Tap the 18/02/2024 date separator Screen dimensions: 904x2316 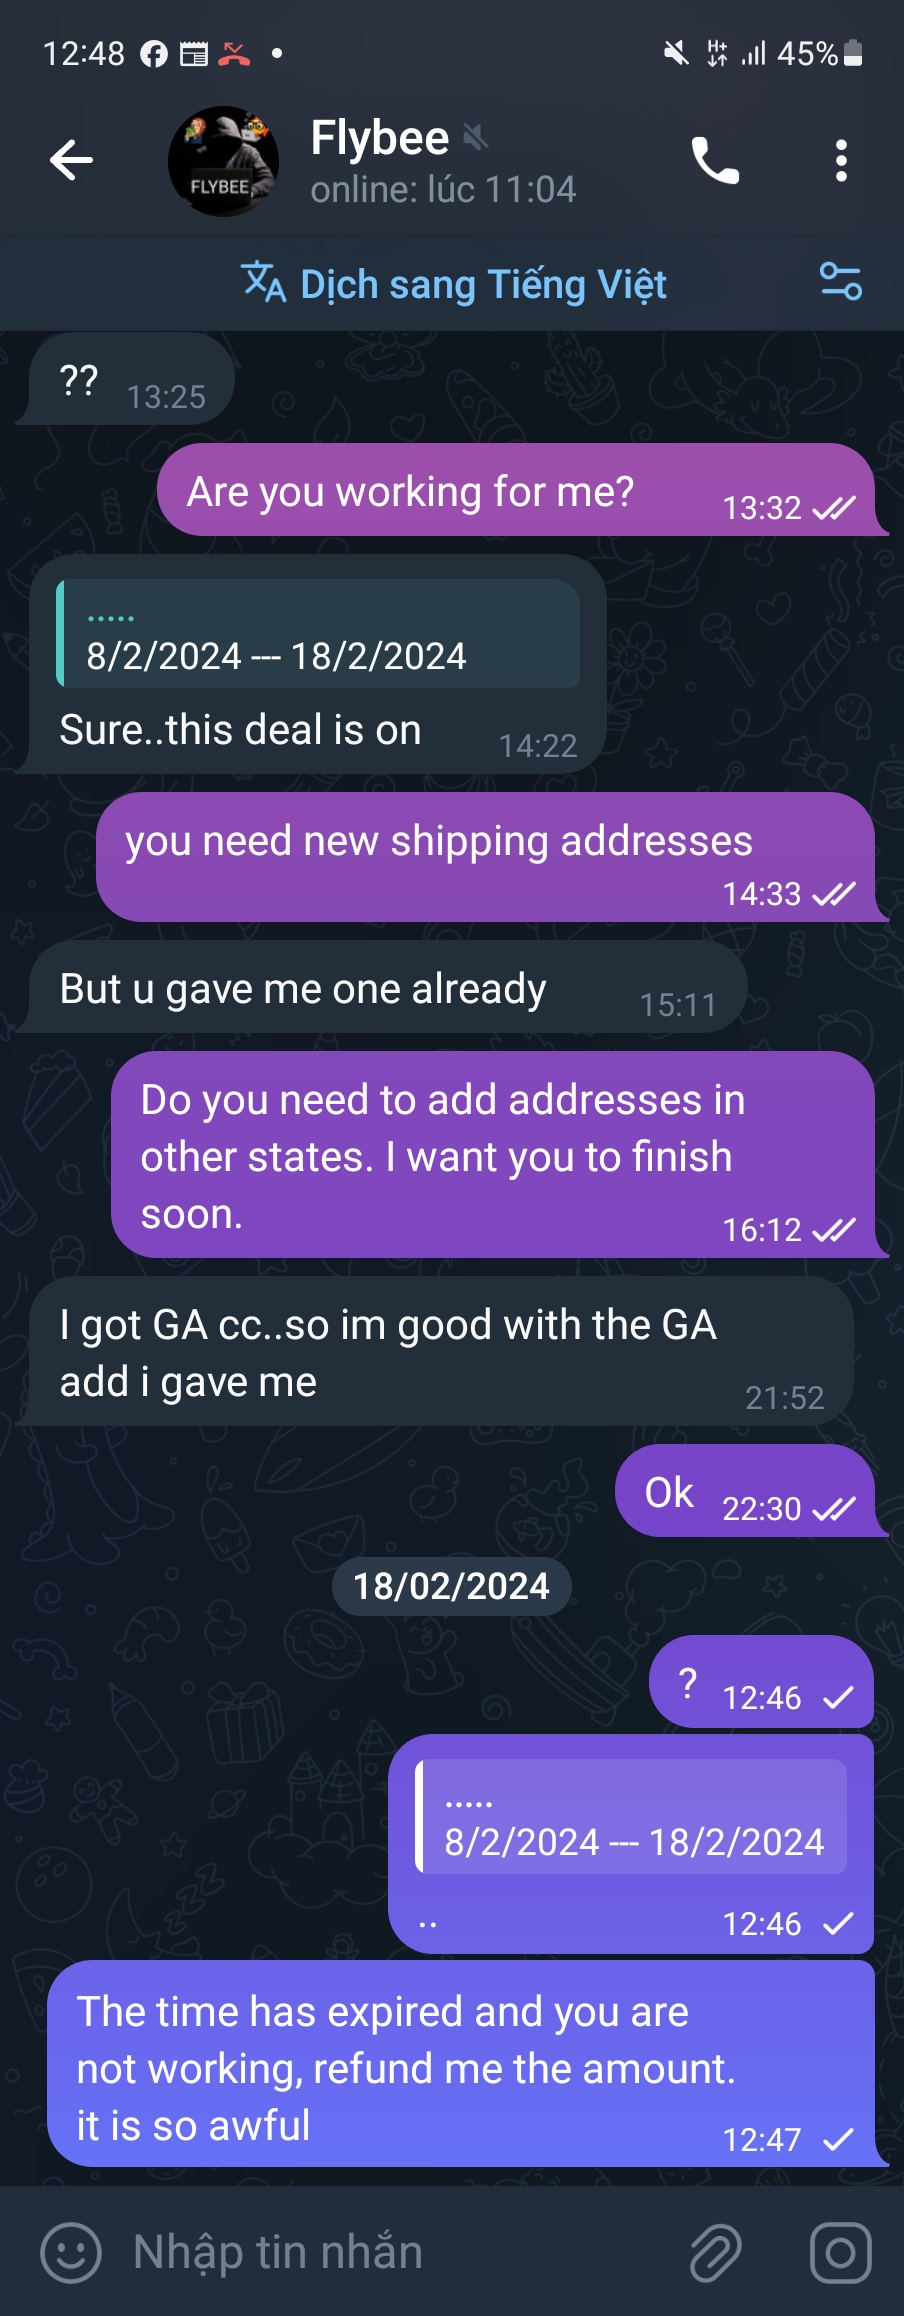[451, 1586]
